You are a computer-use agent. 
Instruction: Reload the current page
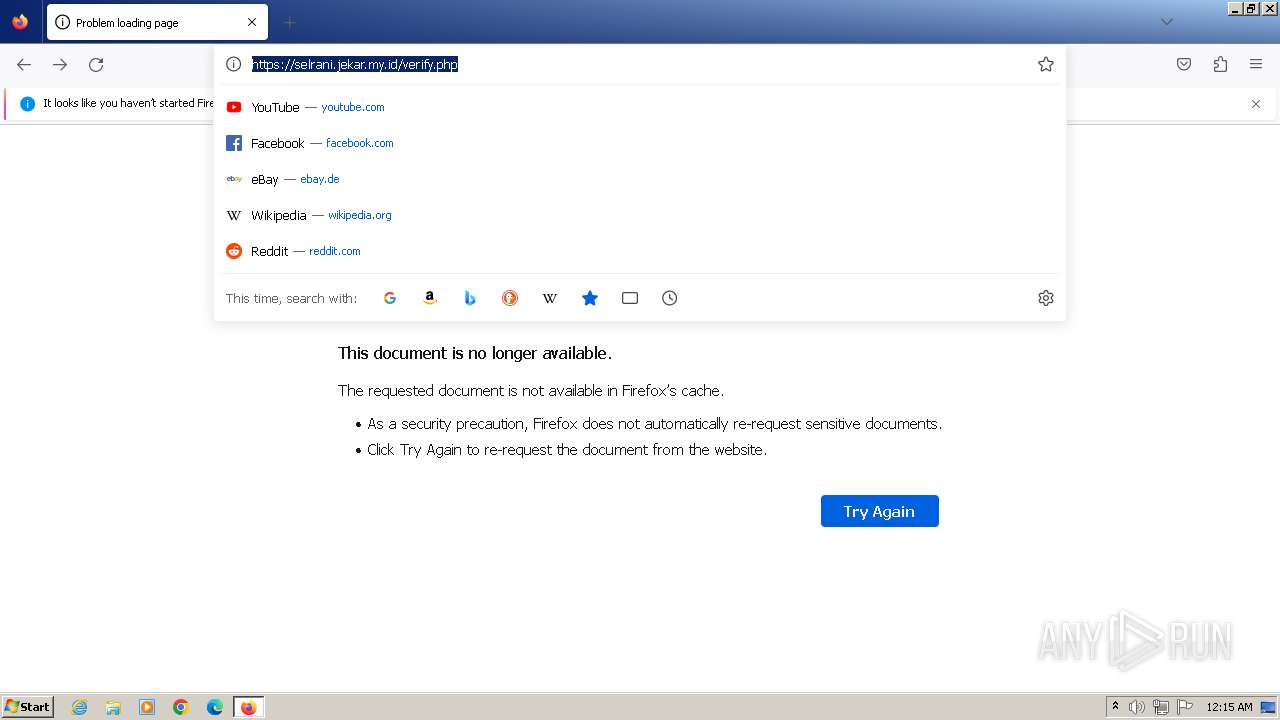coord(96,64)
